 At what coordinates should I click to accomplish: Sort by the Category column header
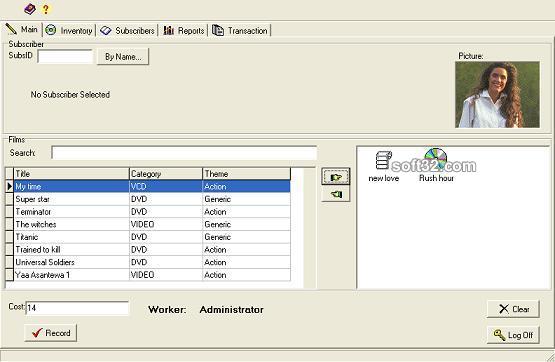point(166,174)
